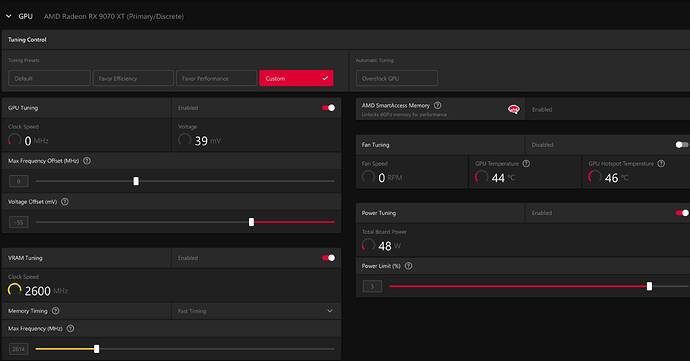The image size is (690, 361).
Task: Collapse the GPU section chevron
Action: (8, 16)
